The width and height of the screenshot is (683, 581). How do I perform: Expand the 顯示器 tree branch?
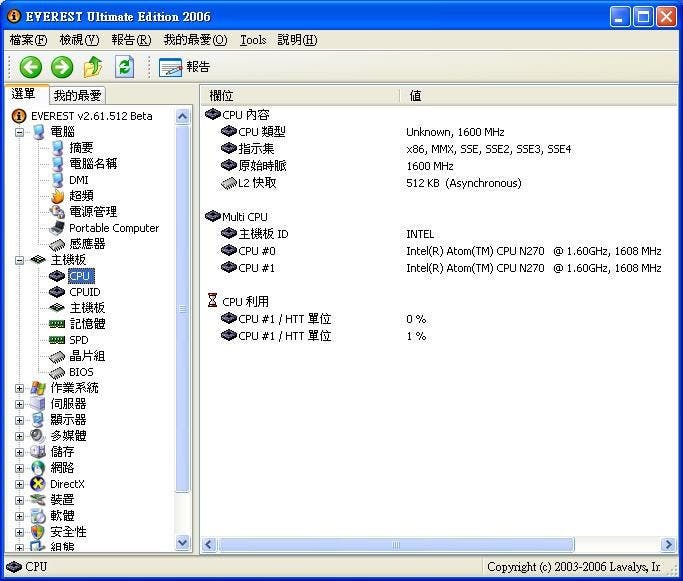click(20, 420)
